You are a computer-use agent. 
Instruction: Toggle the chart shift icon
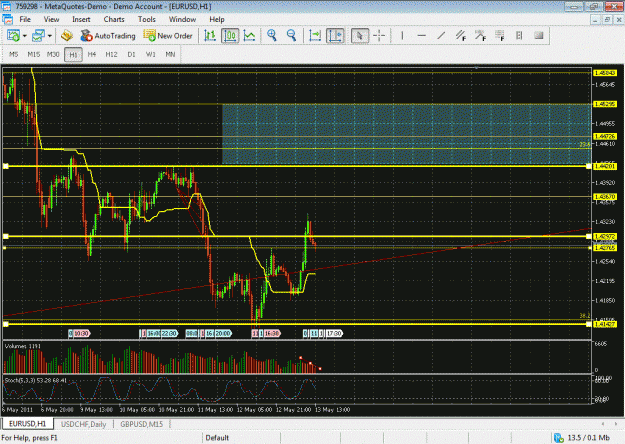point(335,36)
